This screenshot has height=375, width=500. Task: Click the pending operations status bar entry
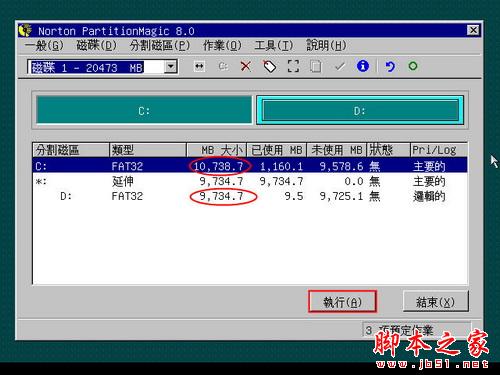[x=417, y=330]
